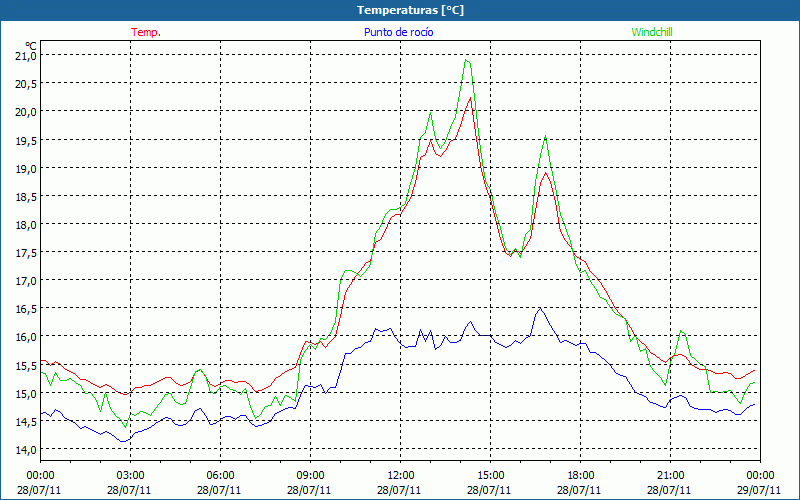Image resolution: width=800 pixels, height=500 pixels.
Task: Click the '14,5' y-axis label
Action: pyautogui.click(x=26, y=421)
